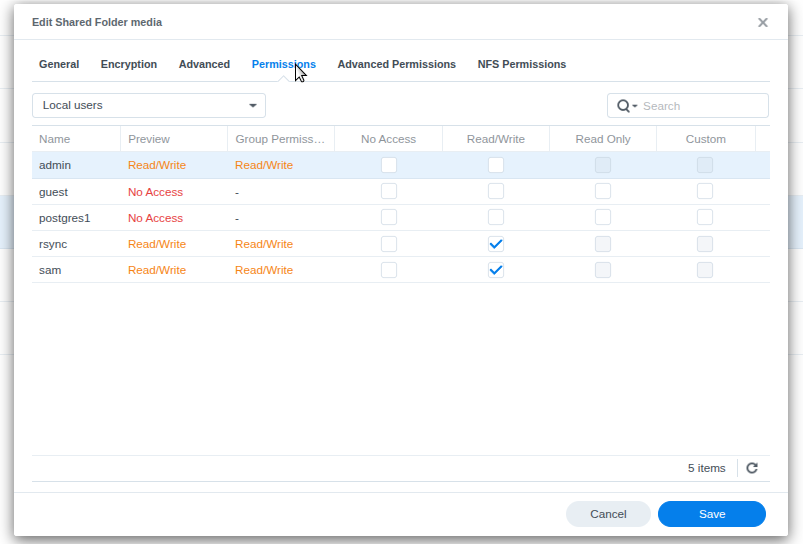
Task: Open the Encryption tab
Action: (129, 64)
